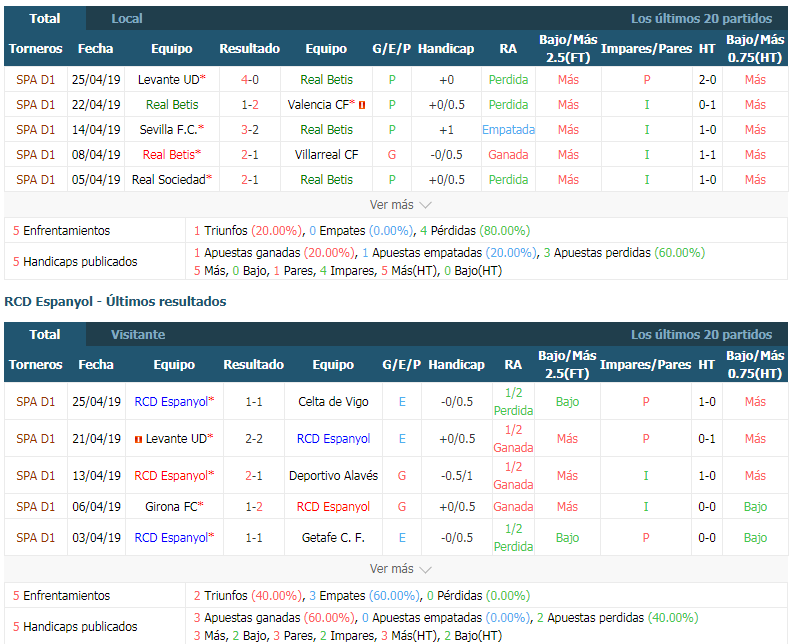The width and height of the screenshot is (790, 644).
Task: Click the -0.5/1 handicap in the Alavés row
Action: click(x=456, y=476)
